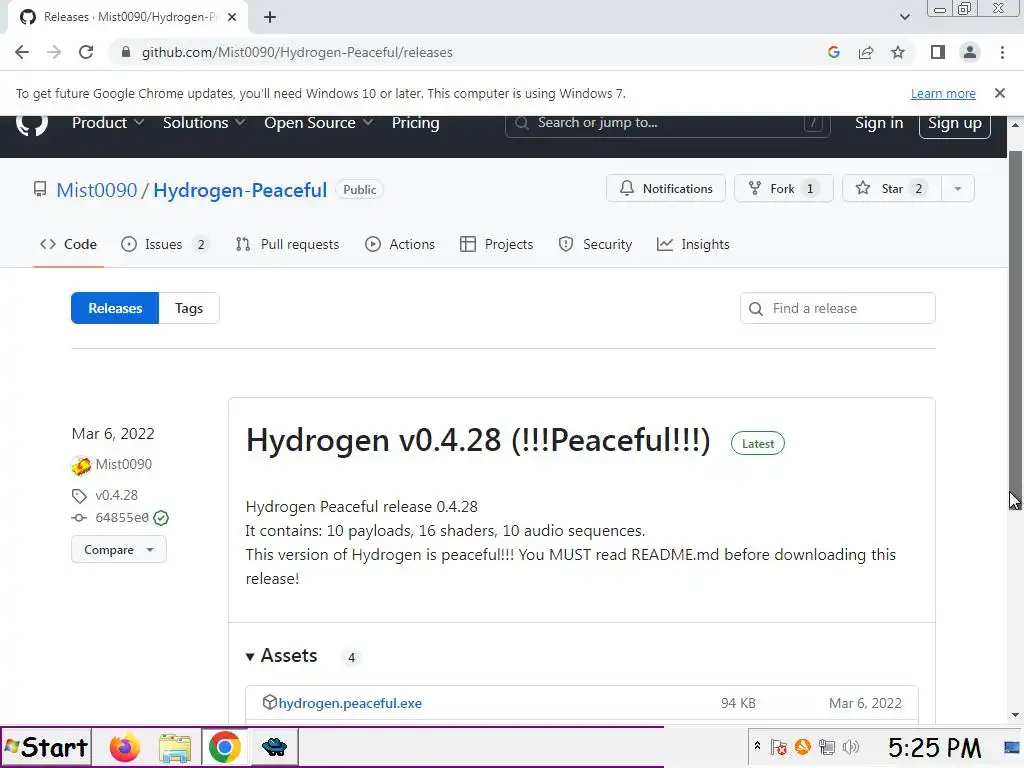
Task: Open the Pricing page
Action: coord(415,123)
